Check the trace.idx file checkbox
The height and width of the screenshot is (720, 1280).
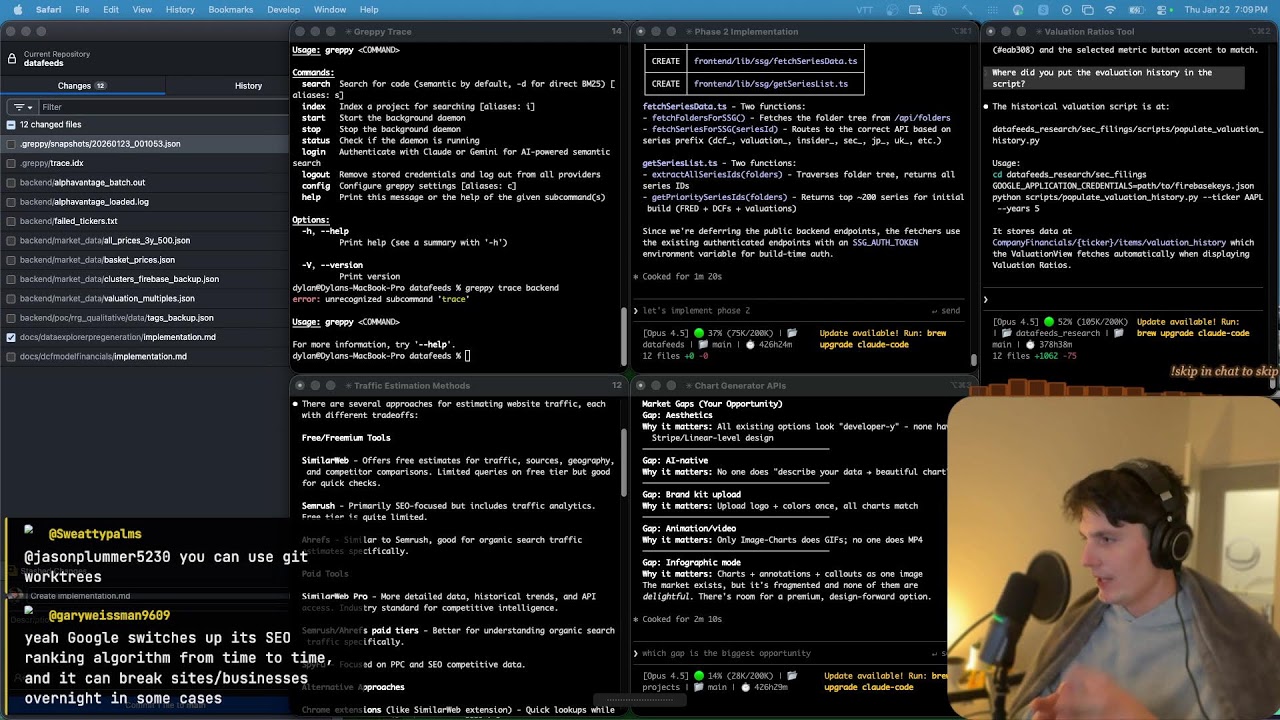click(10, 163)
